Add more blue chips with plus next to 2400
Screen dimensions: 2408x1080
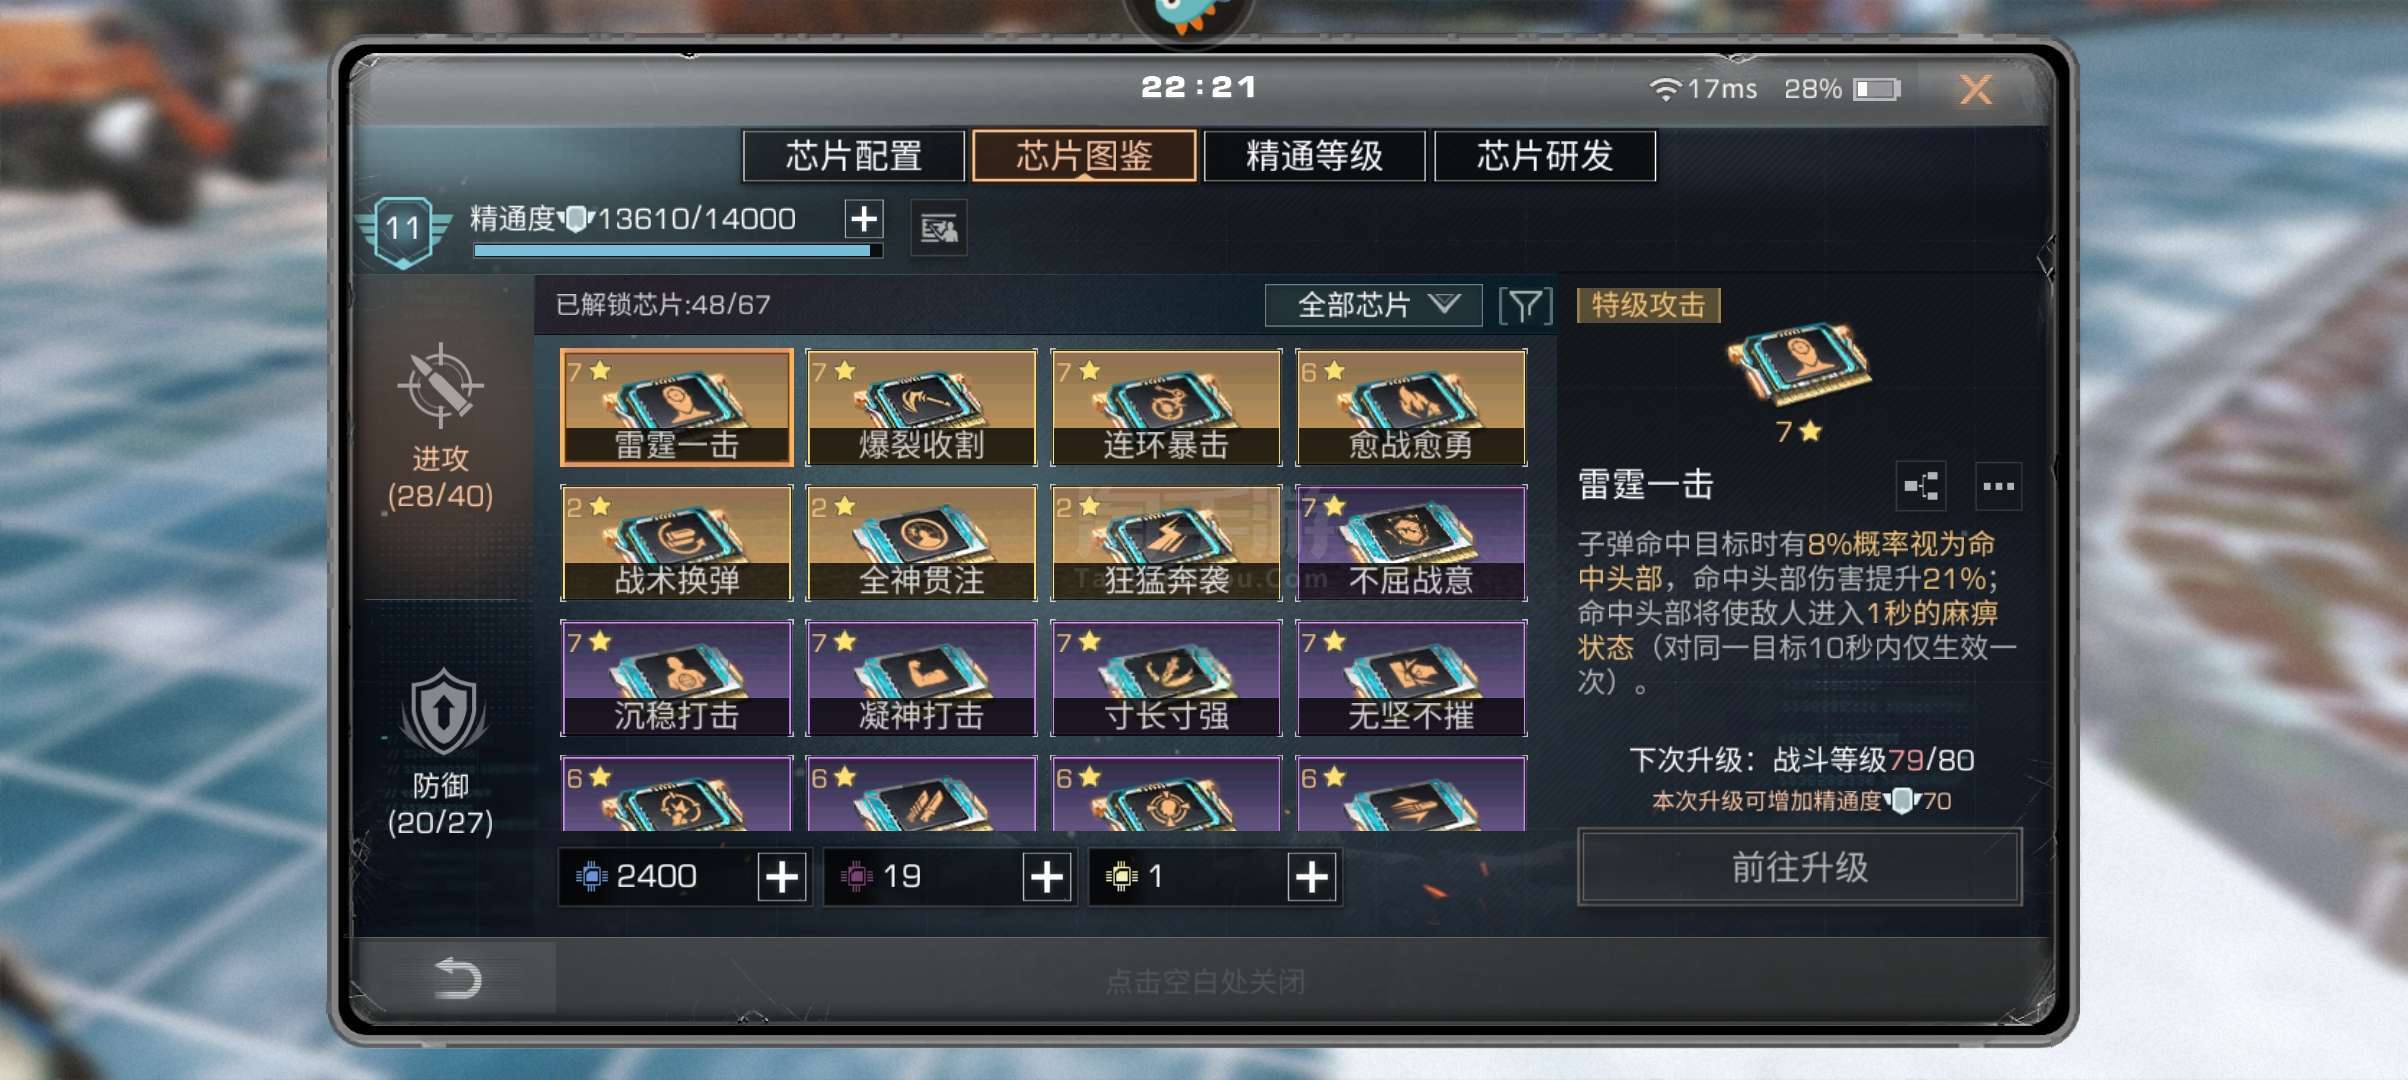click(782, 877)
